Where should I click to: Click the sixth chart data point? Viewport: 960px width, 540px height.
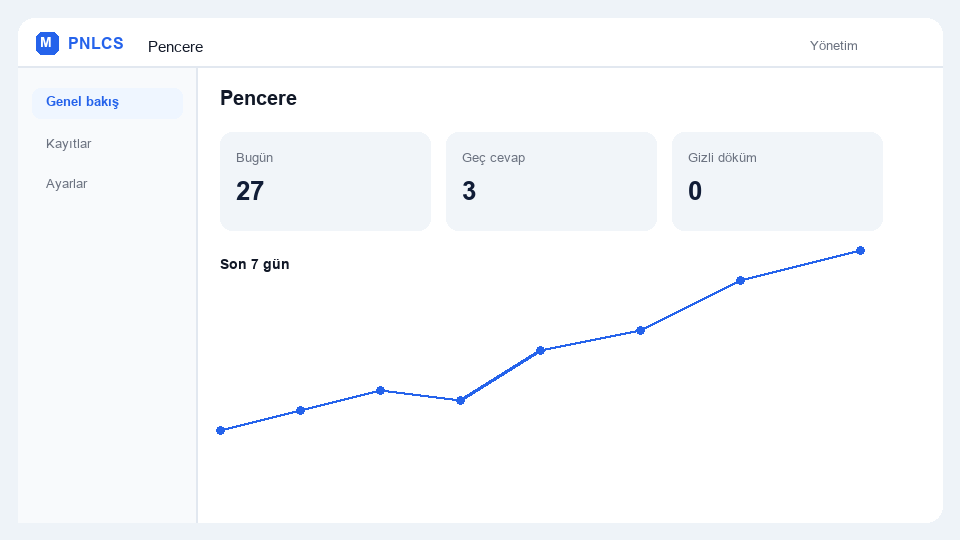(x=640, y=331)
